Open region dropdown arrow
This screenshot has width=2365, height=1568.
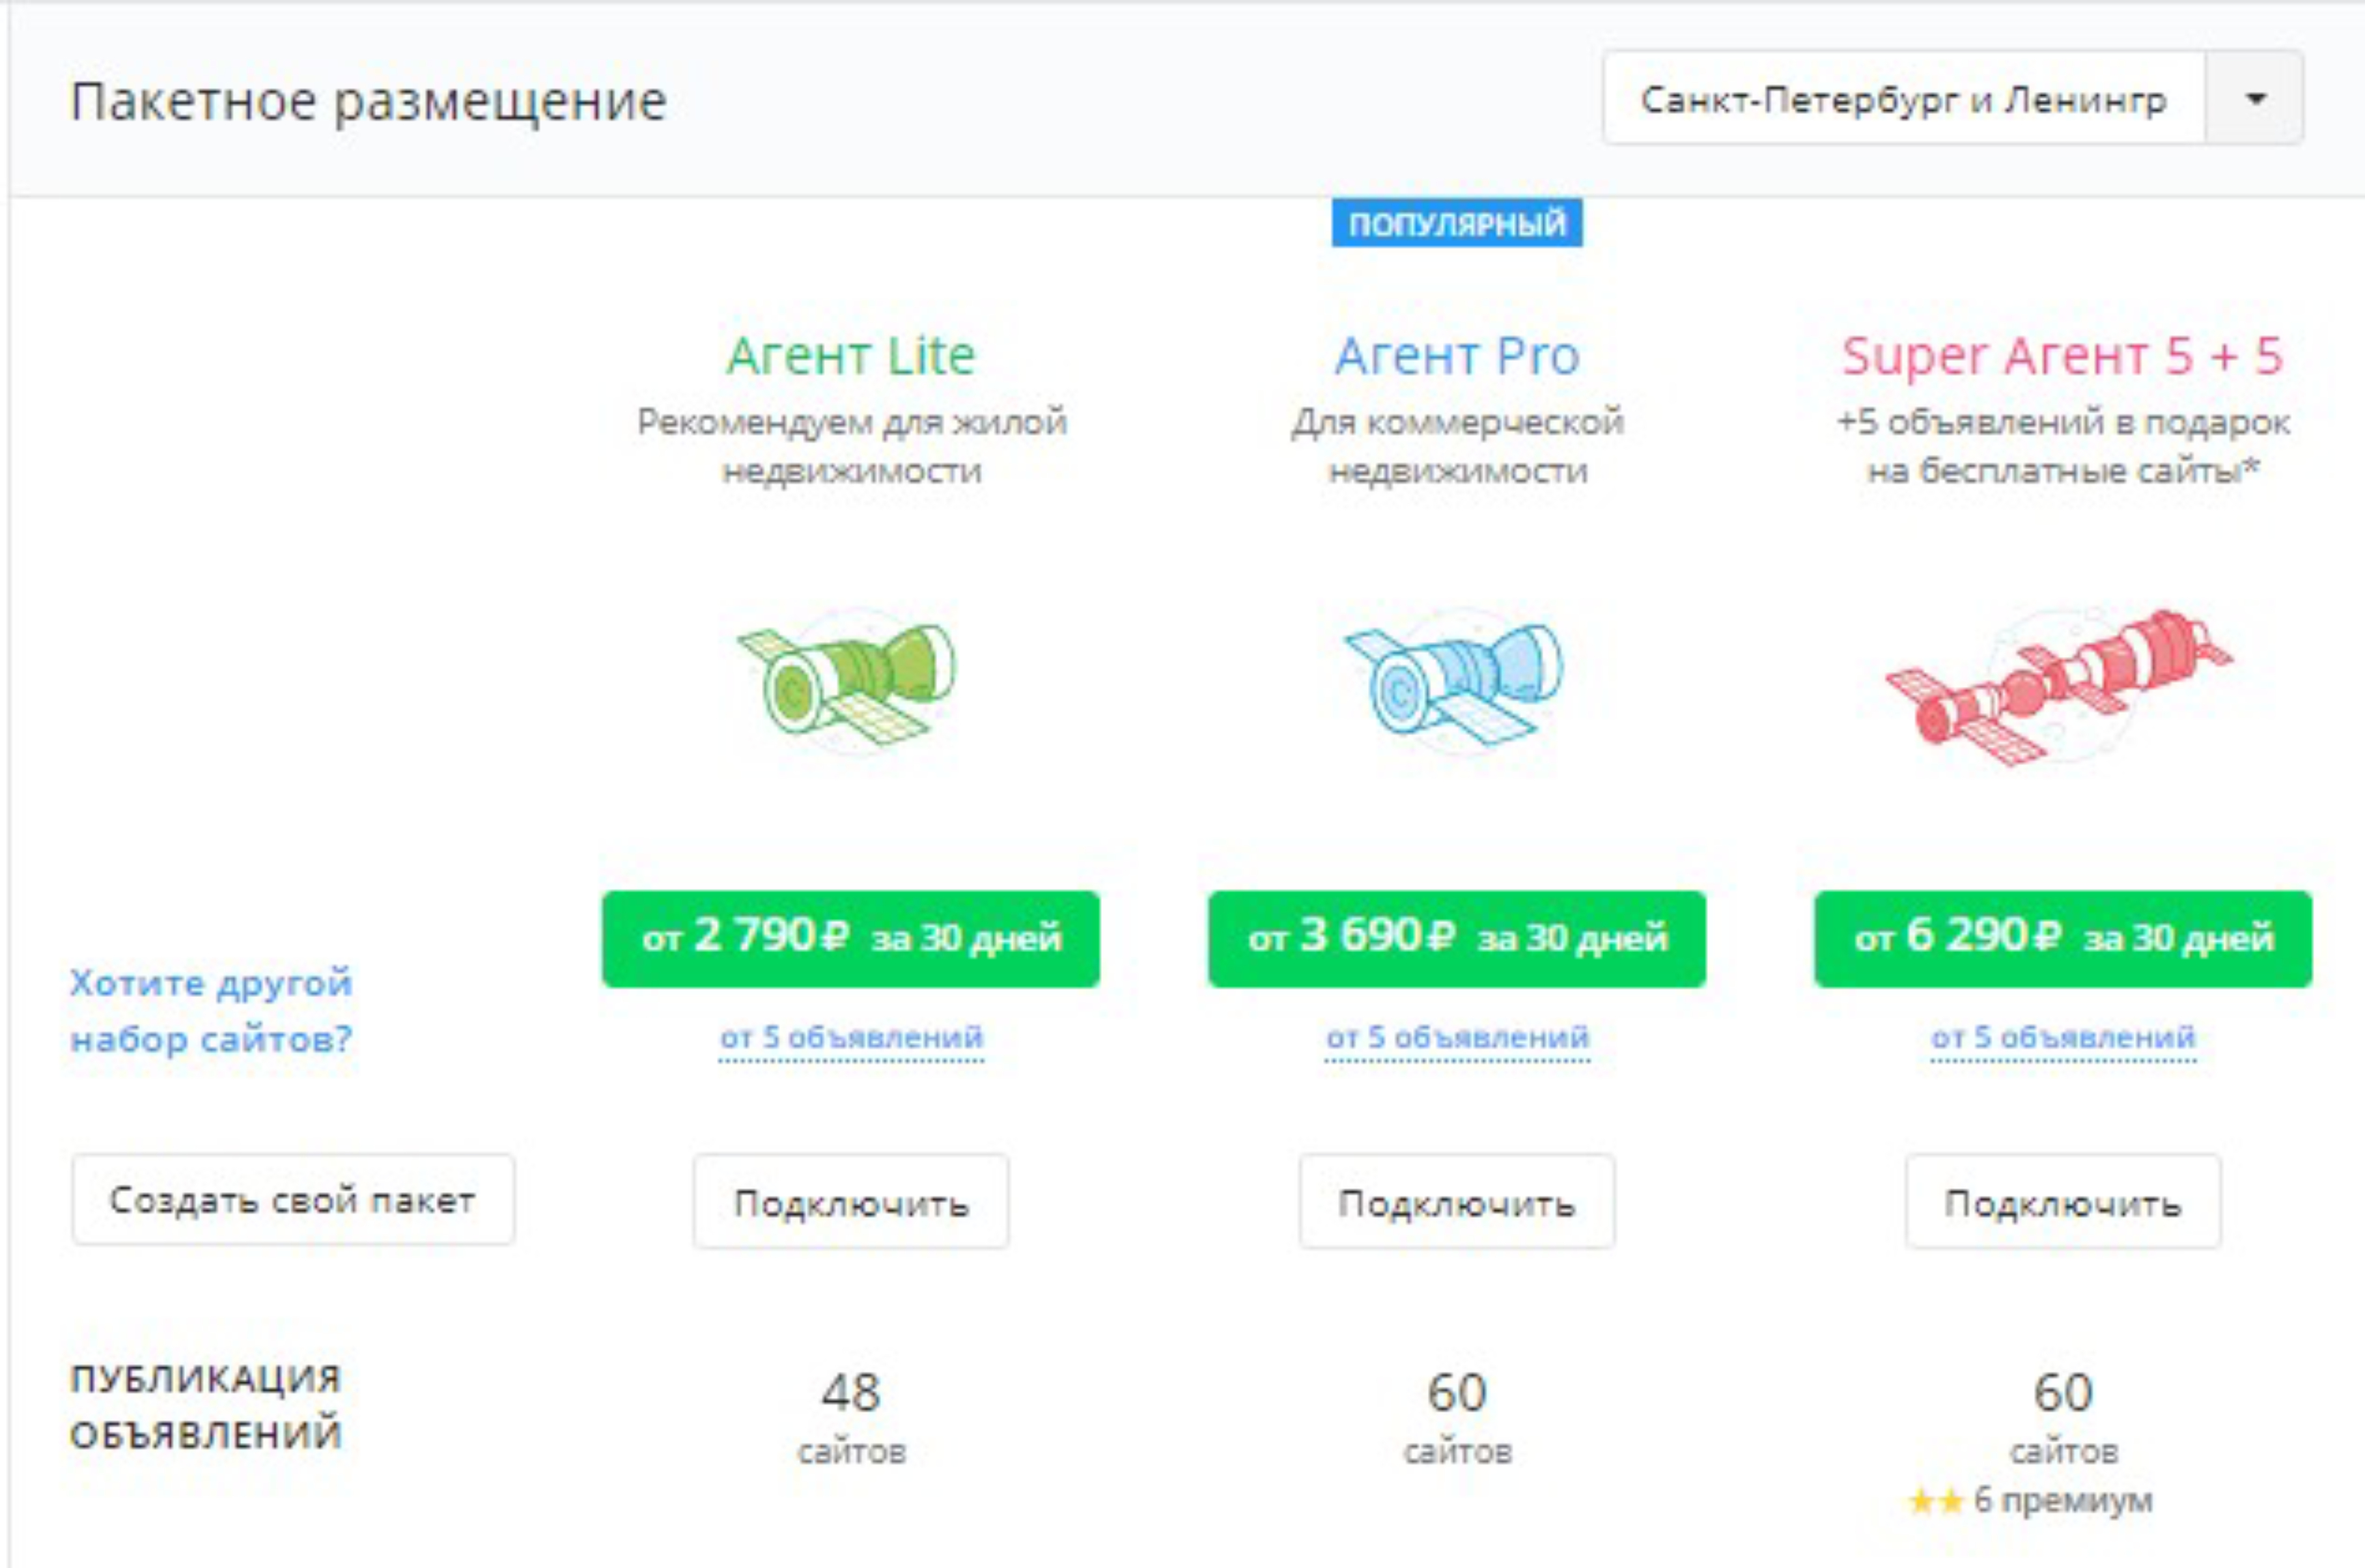[x=2254, y=99]
